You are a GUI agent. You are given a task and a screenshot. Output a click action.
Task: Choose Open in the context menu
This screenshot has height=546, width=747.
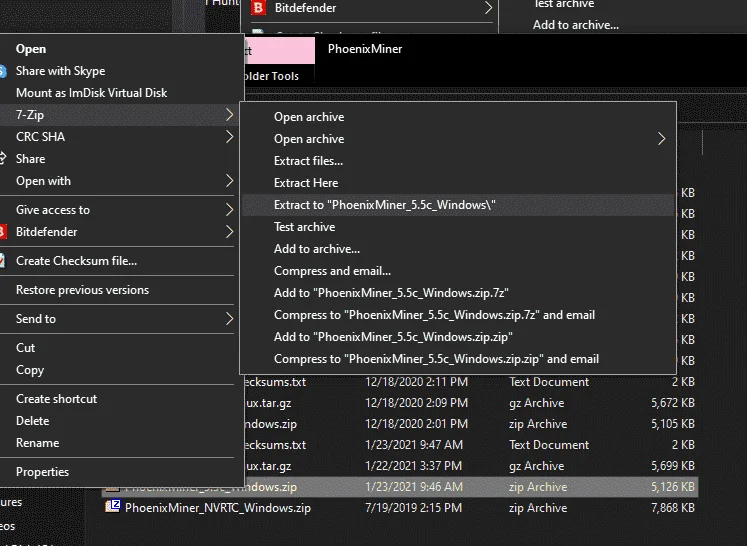pyautogui.click(x=119, y=49)
